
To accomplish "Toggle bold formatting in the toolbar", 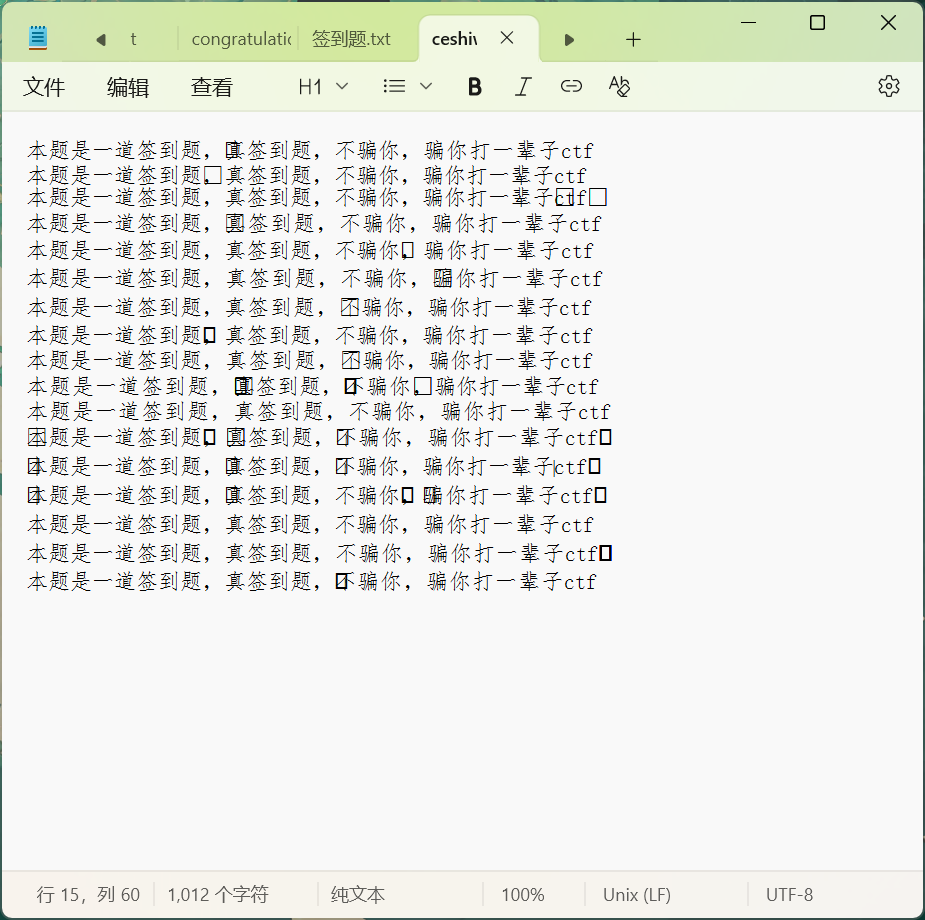I will pyautogui.click(x=475, y=87).
